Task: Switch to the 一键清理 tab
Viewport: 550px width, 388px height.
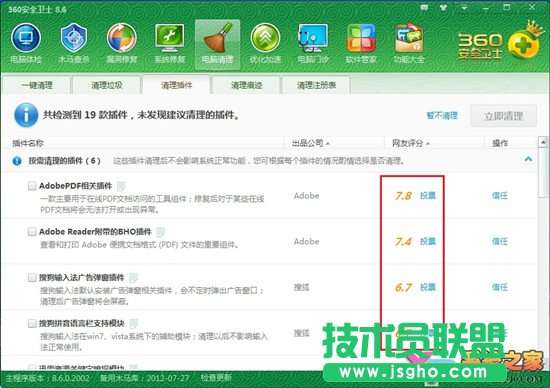Action: click(36, 85)
